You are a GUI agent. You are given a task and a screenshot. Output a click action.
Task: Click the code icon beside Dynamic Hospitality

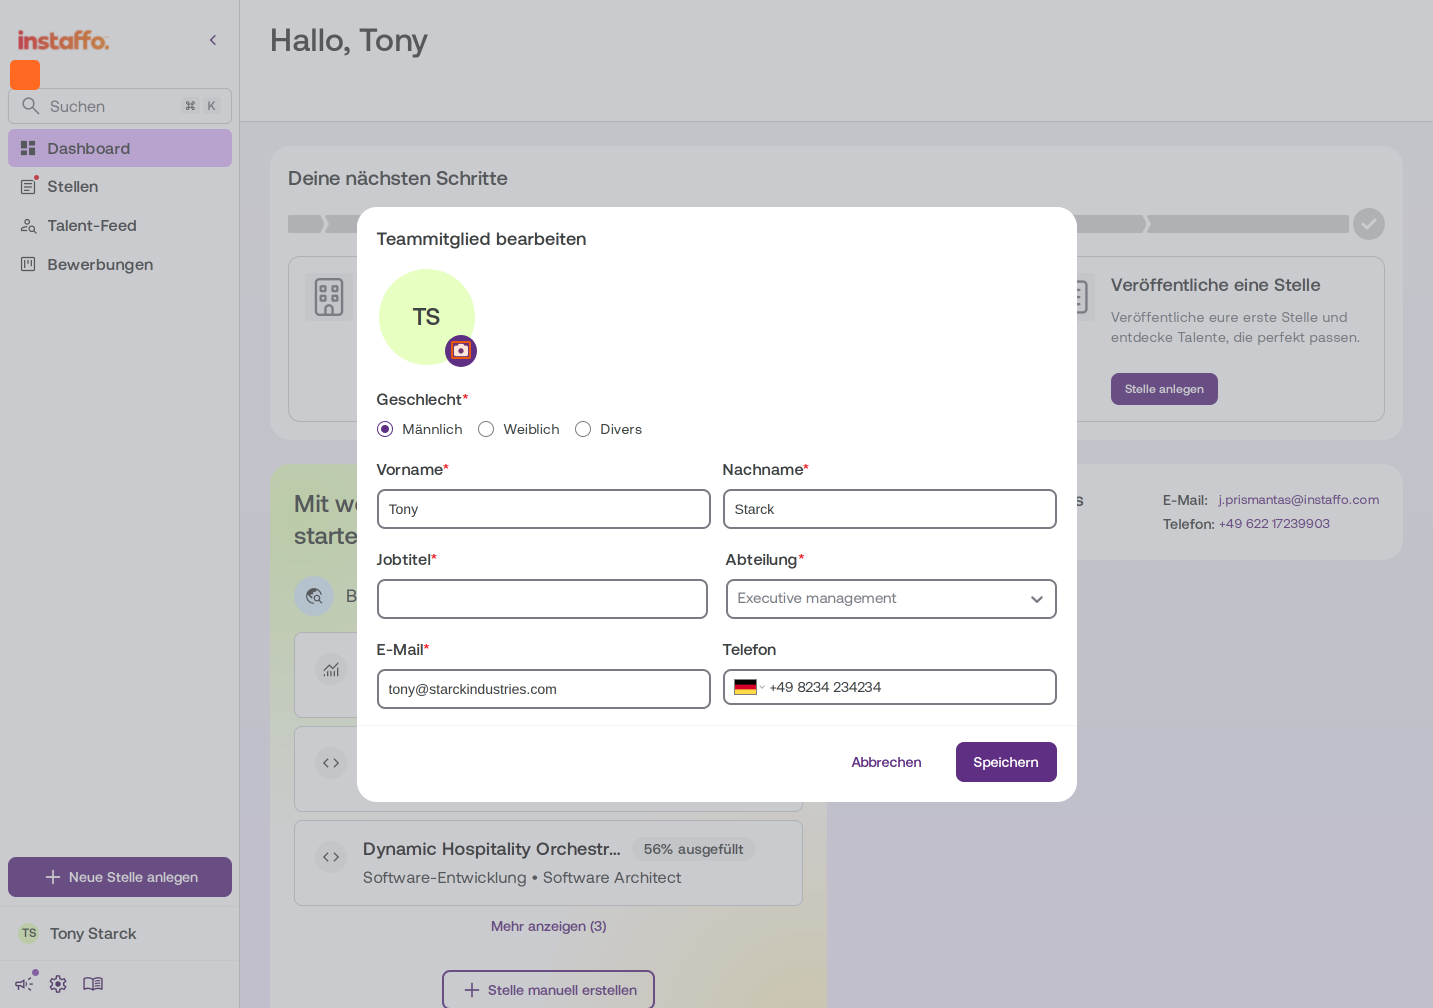331,857
